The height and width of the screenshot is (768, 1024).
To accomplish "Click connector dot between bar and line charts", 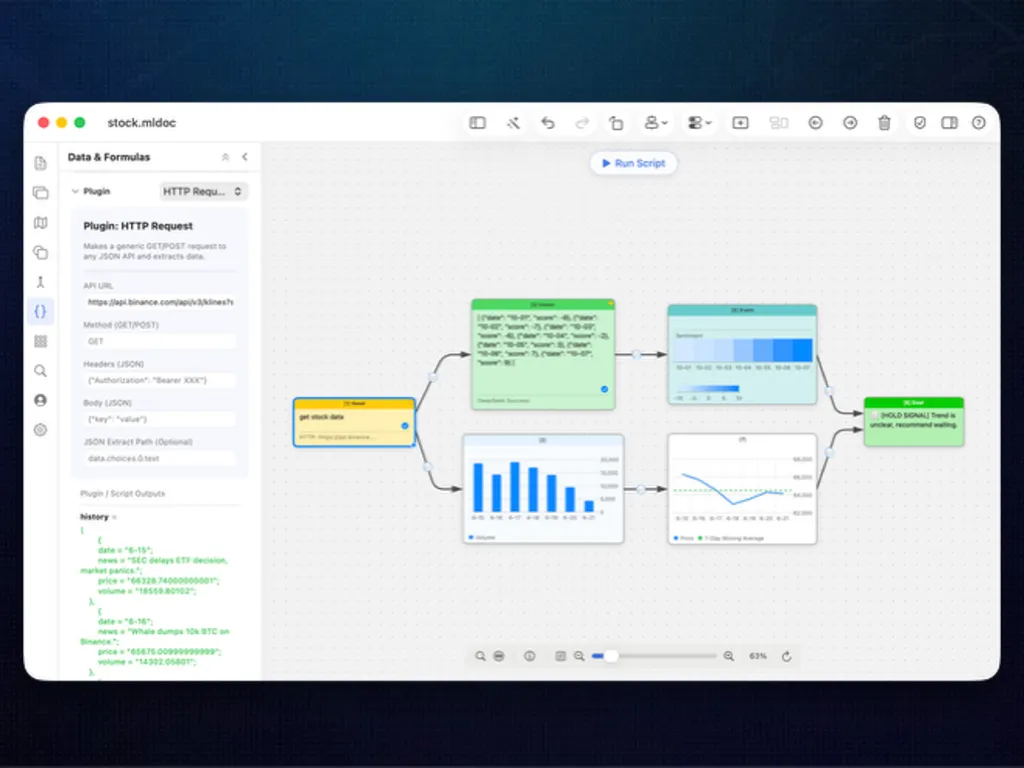I will (x=641, y=489).
